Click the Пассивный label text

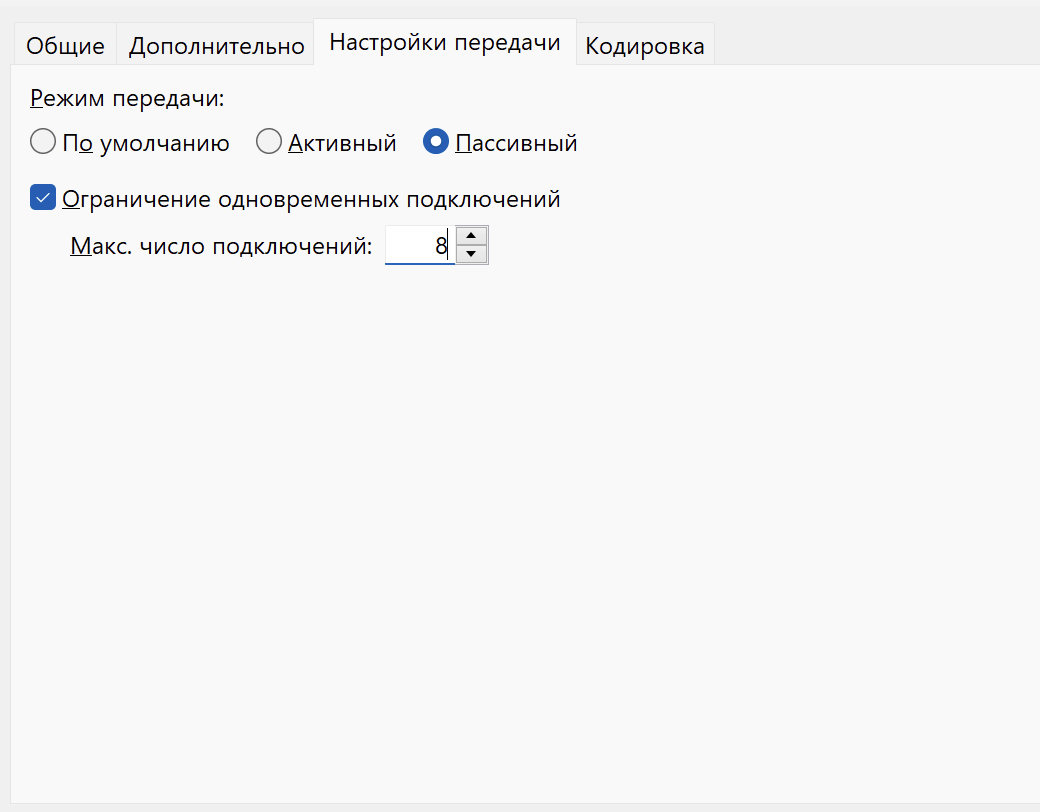click(x=516, y=143)
